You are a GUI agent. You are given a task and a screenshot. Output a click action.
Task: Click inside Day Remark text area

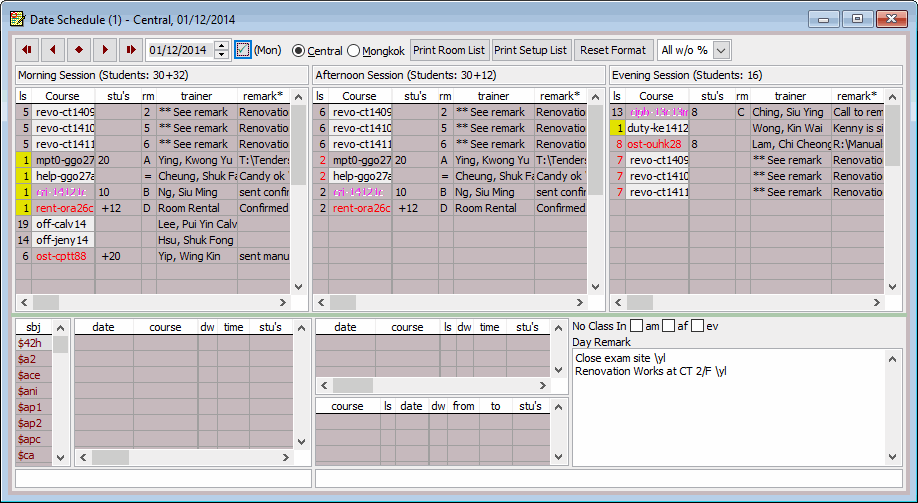click(729, 407)
